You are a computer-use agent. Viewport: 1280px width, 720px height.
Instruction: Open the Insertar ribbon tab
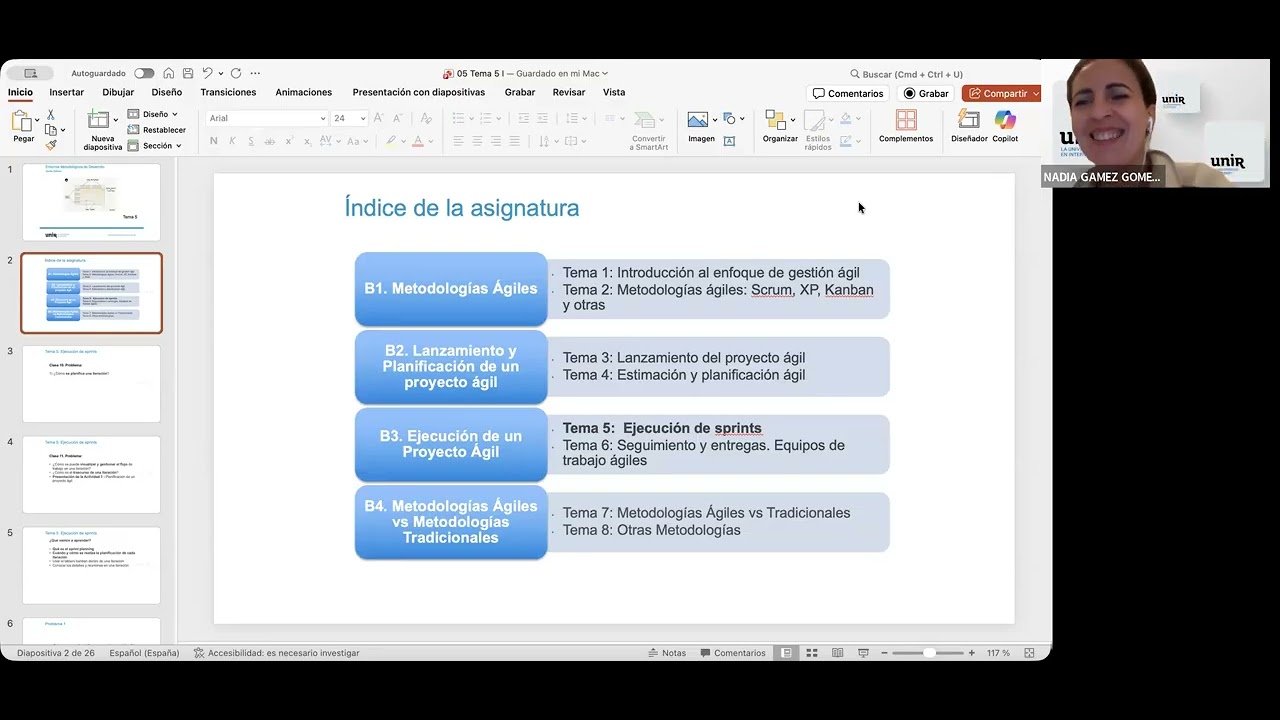(x=67, y=92)
